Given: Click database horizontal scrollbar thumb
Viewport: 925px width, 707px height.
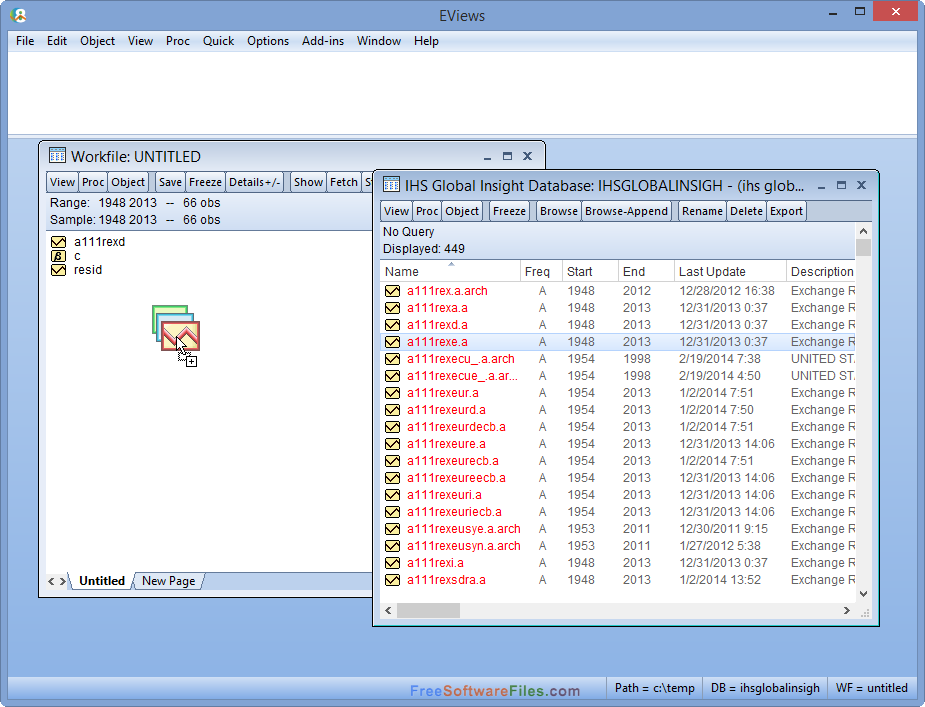Looking at the screenshot, I should coord(428,610).
